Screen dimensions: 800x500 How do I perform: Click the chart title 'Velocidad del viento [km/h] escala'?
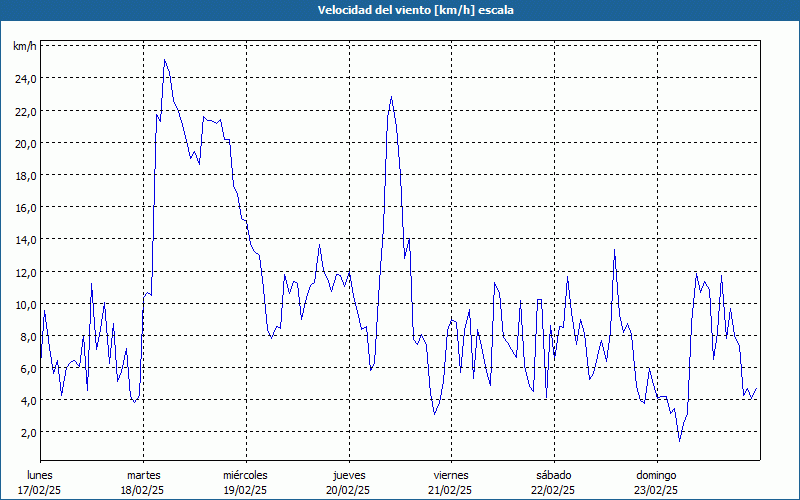coord(415,10)
